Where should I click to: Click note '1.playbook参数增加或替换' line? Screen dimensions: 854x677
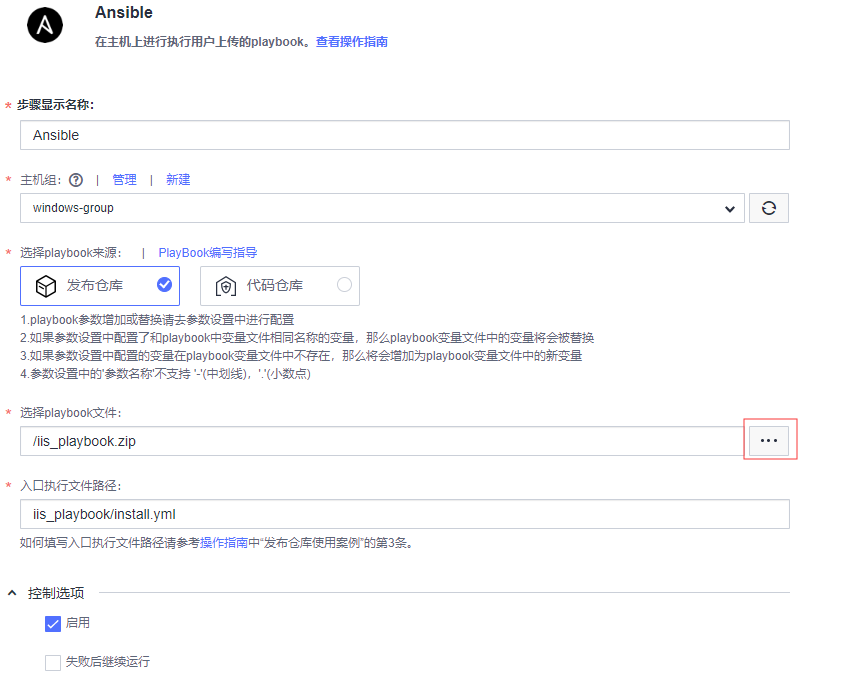coord(157,320)
